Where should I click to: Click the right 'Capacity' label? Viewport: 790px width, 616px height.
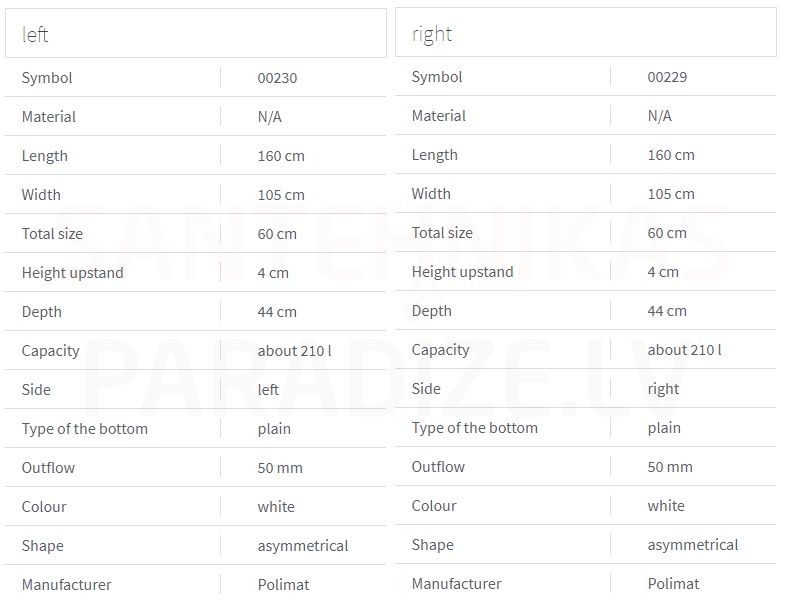440,350
